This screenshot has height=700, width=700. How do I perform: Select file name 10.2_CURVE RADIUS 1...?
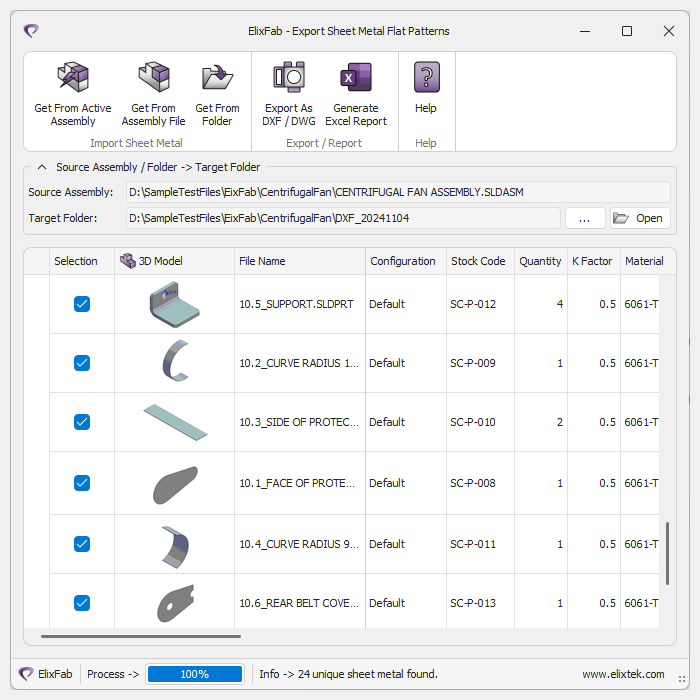point(299,363)
